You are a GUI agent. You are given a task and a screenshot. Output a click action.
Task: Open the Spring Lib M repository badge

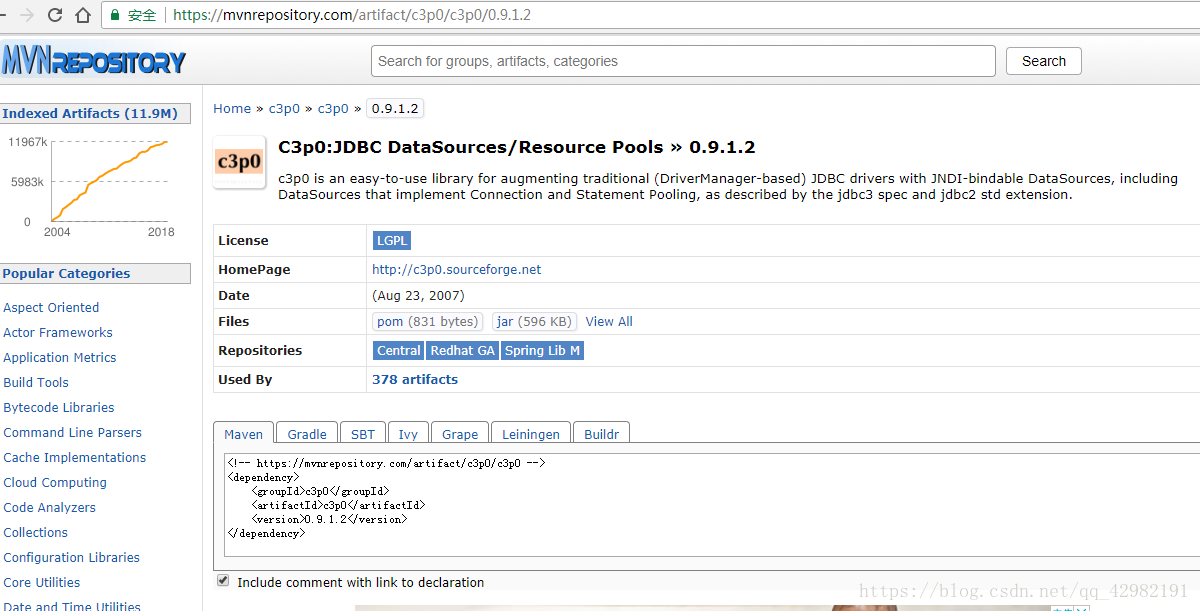542,350
